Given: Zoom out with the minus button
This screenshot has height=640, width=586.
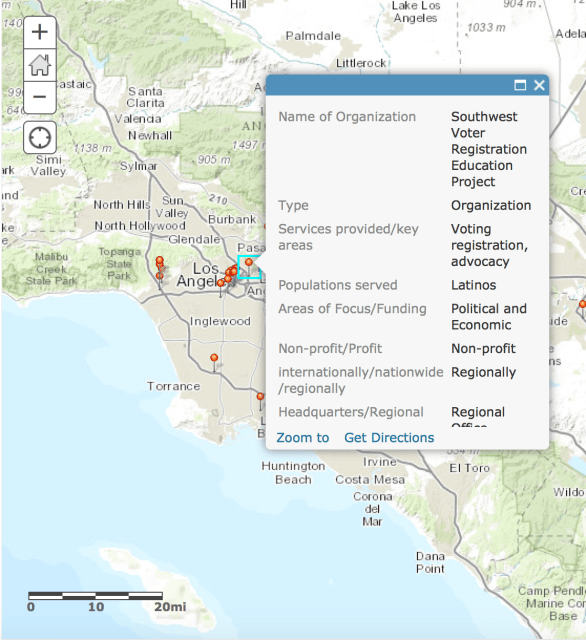Looking at the screenshot, I should coord(40,97).
